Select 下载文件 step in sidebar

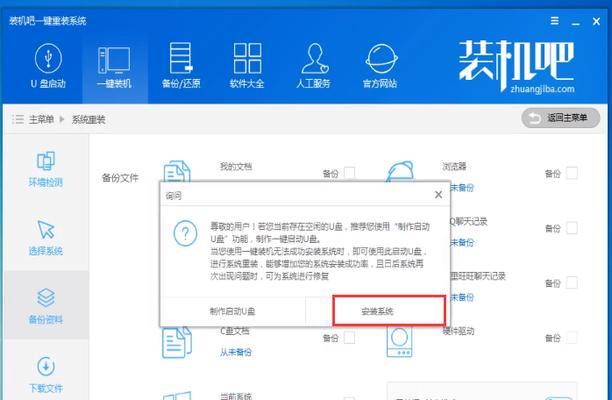tap(46, 375)
